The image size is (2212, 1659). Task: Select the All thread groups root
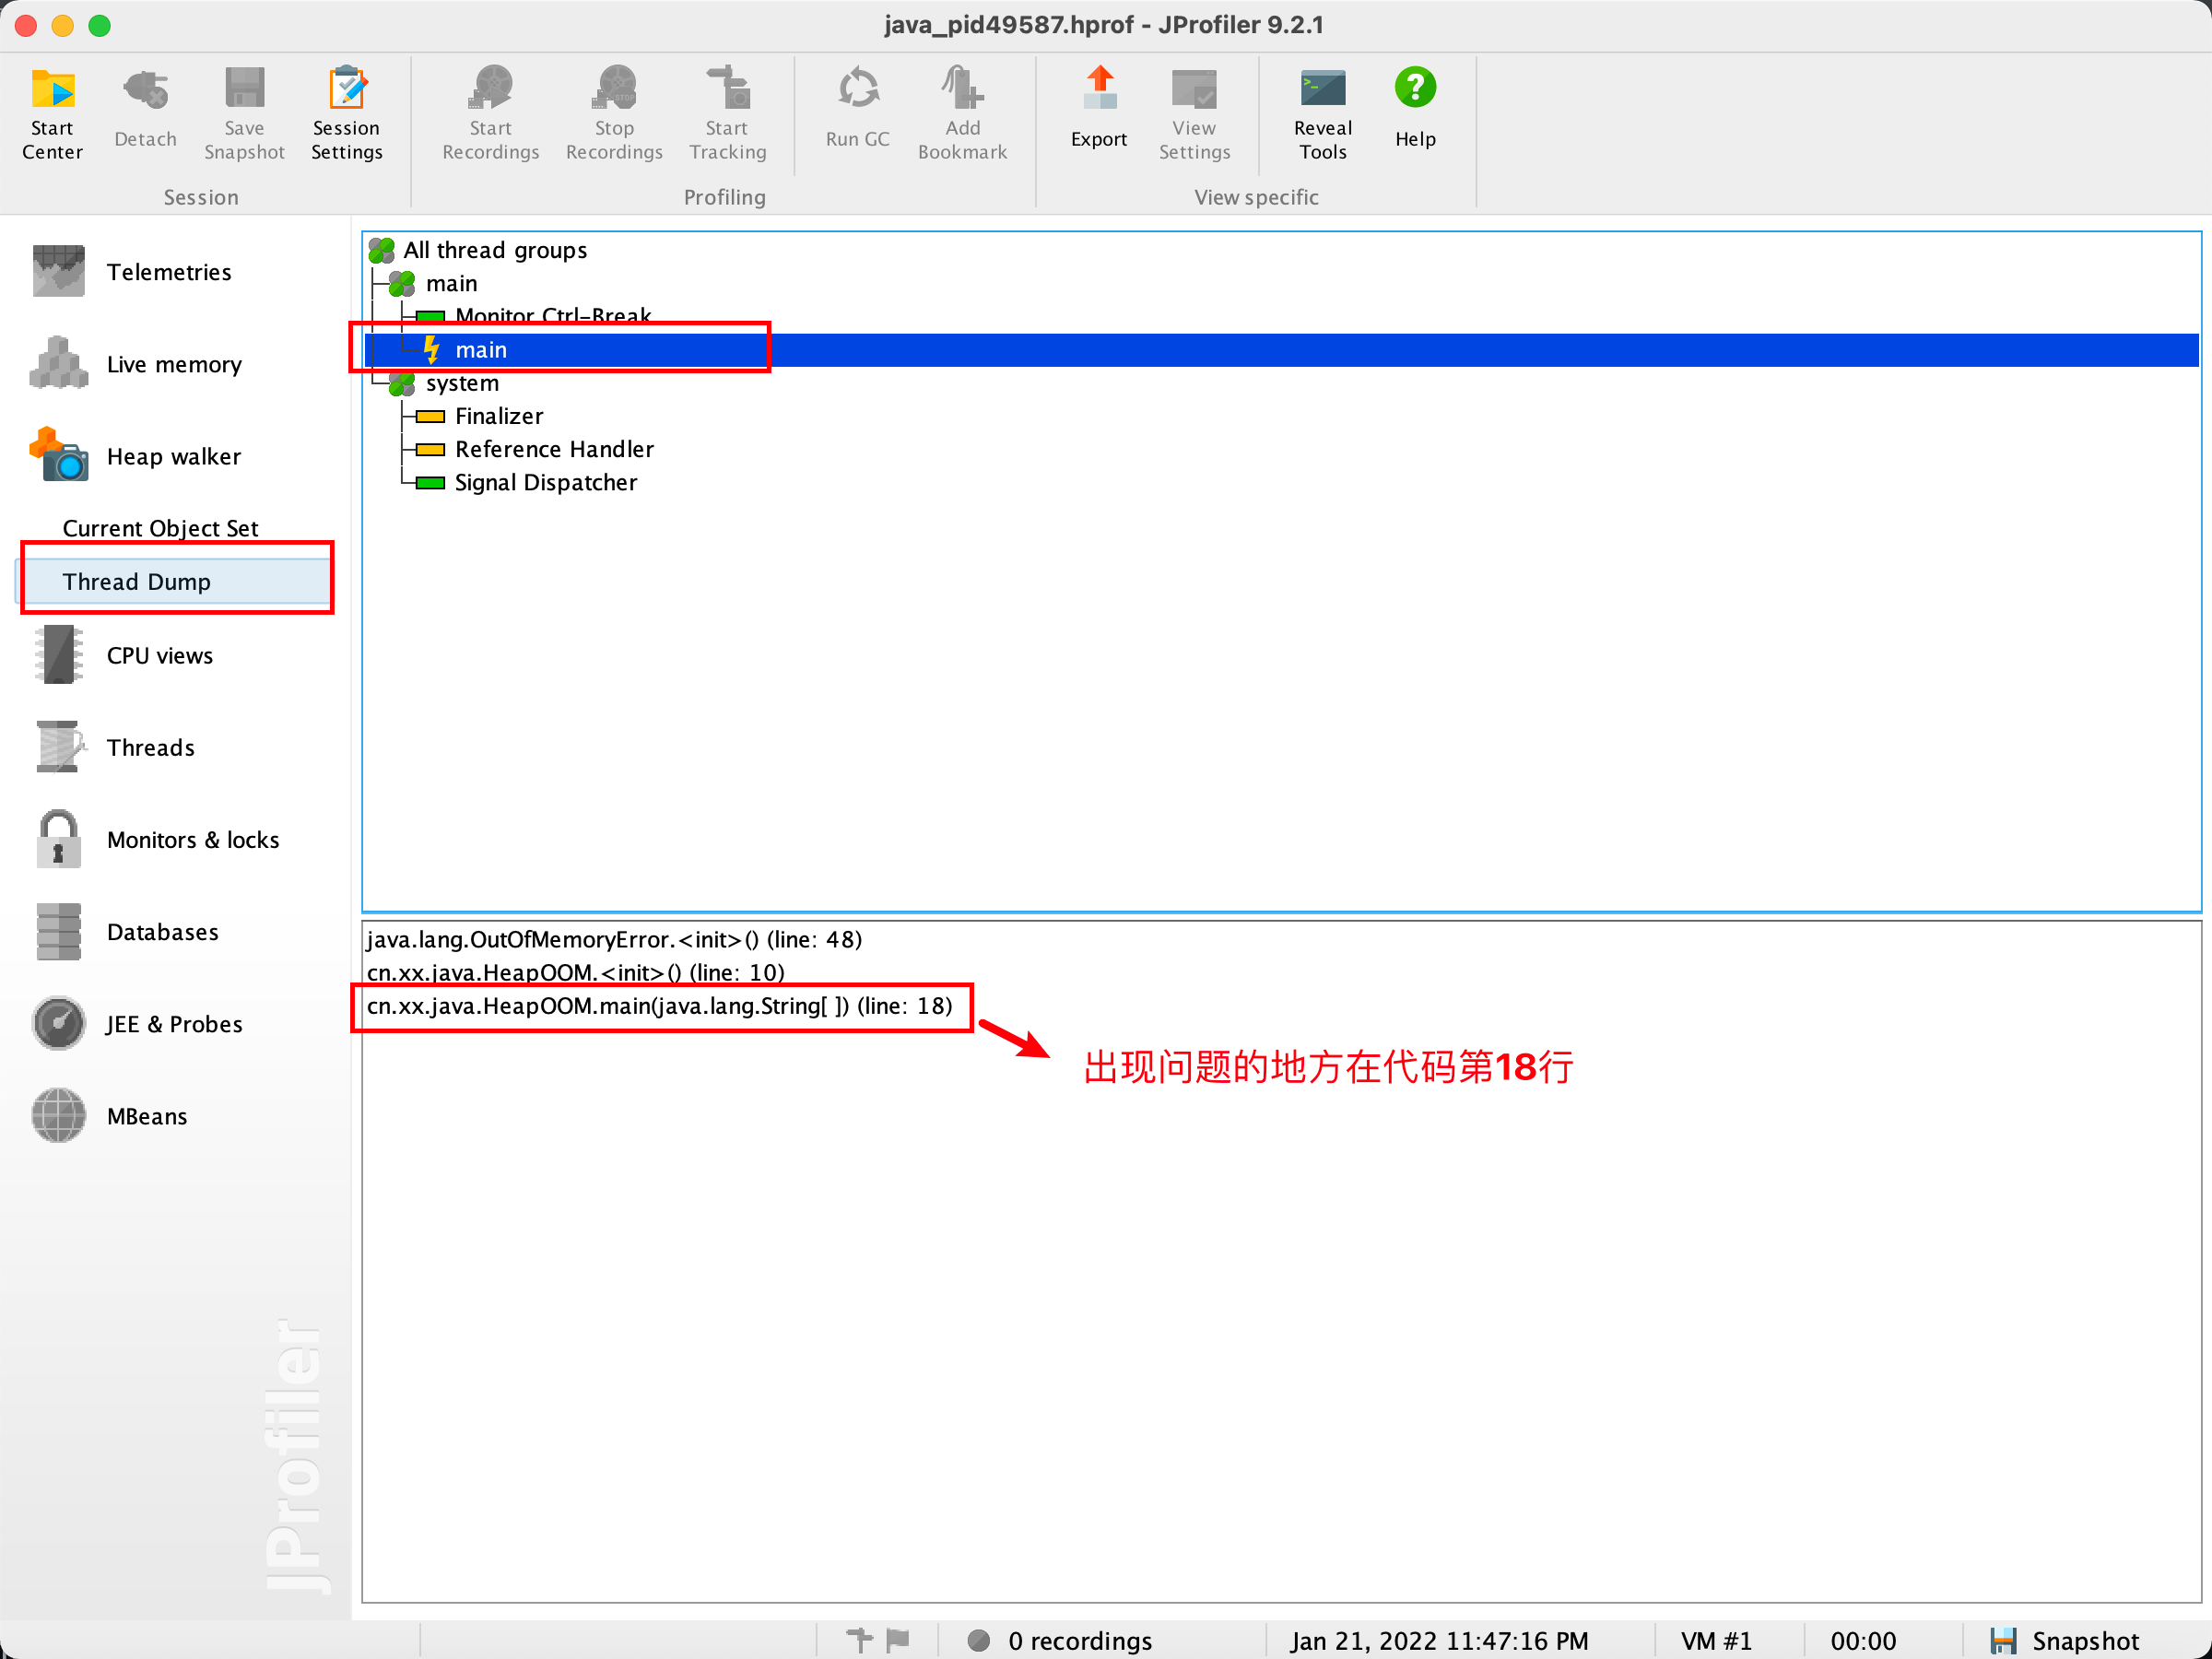494,250
